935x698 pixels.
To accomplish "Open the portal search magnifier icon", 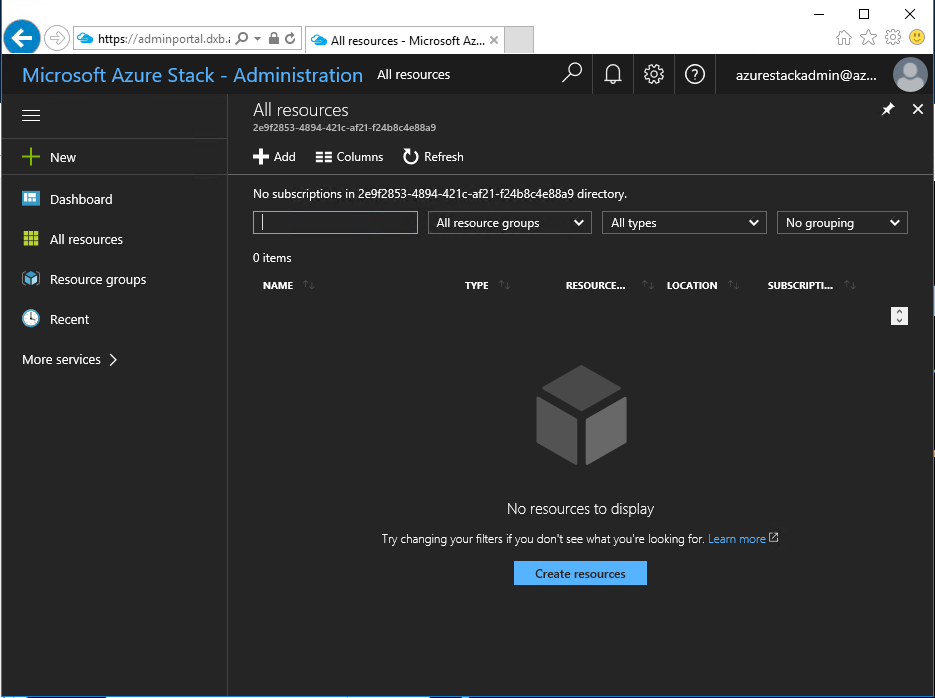I will tap(571, 74).
